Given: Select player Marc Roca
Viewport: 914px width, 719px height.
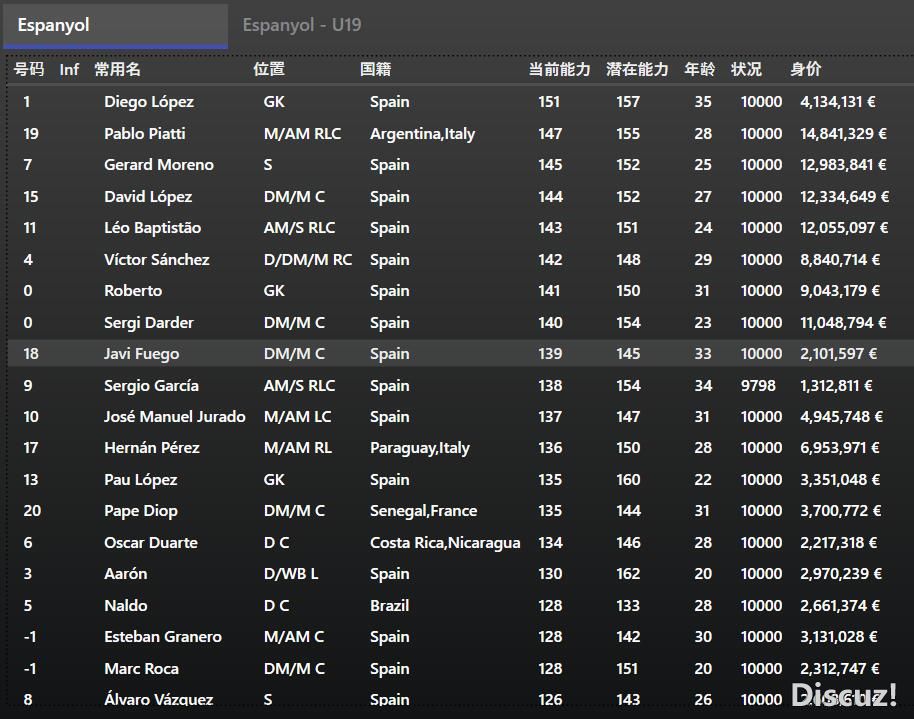Looking at the screenshot, I should pos(141,669).
